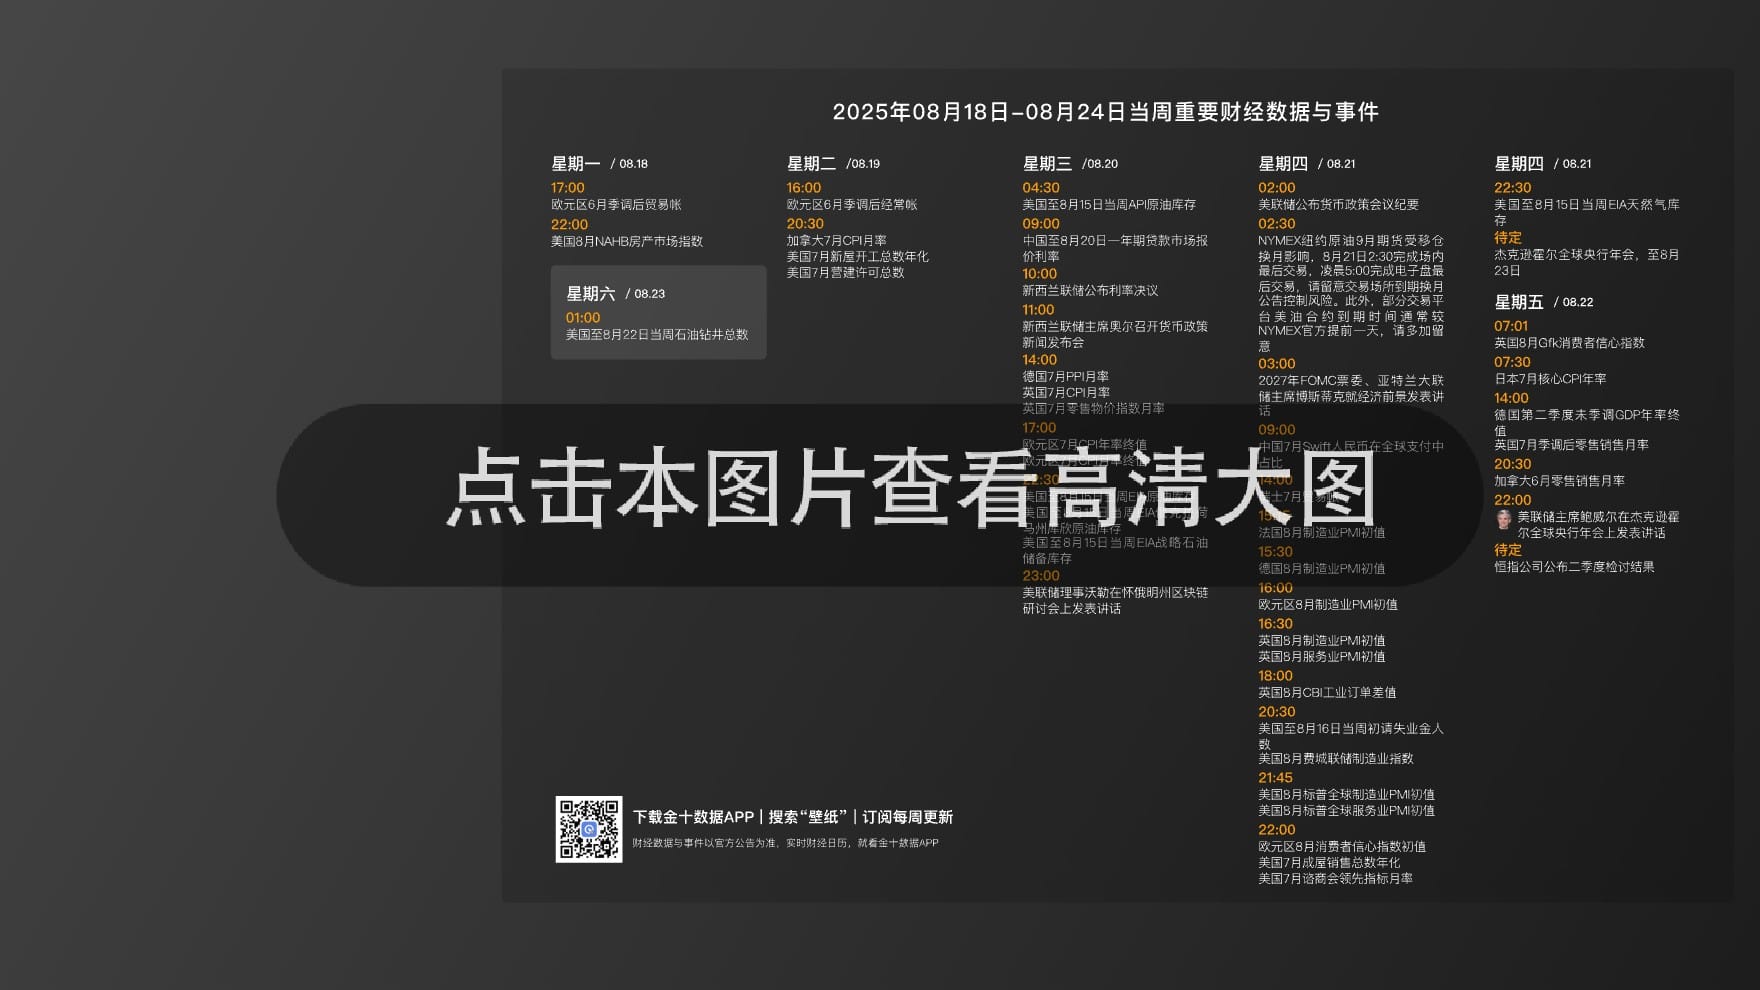Open the 美国8月NAHB房产市场指数 event

tap(627, 242)
